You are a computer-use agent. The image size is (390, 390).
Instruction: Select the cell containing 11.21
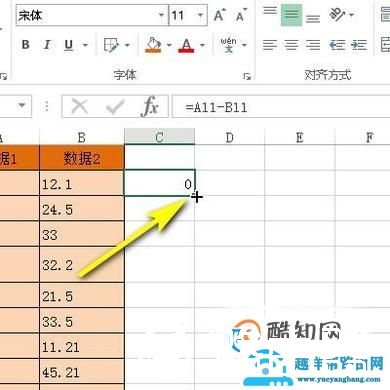coord(82,347)
